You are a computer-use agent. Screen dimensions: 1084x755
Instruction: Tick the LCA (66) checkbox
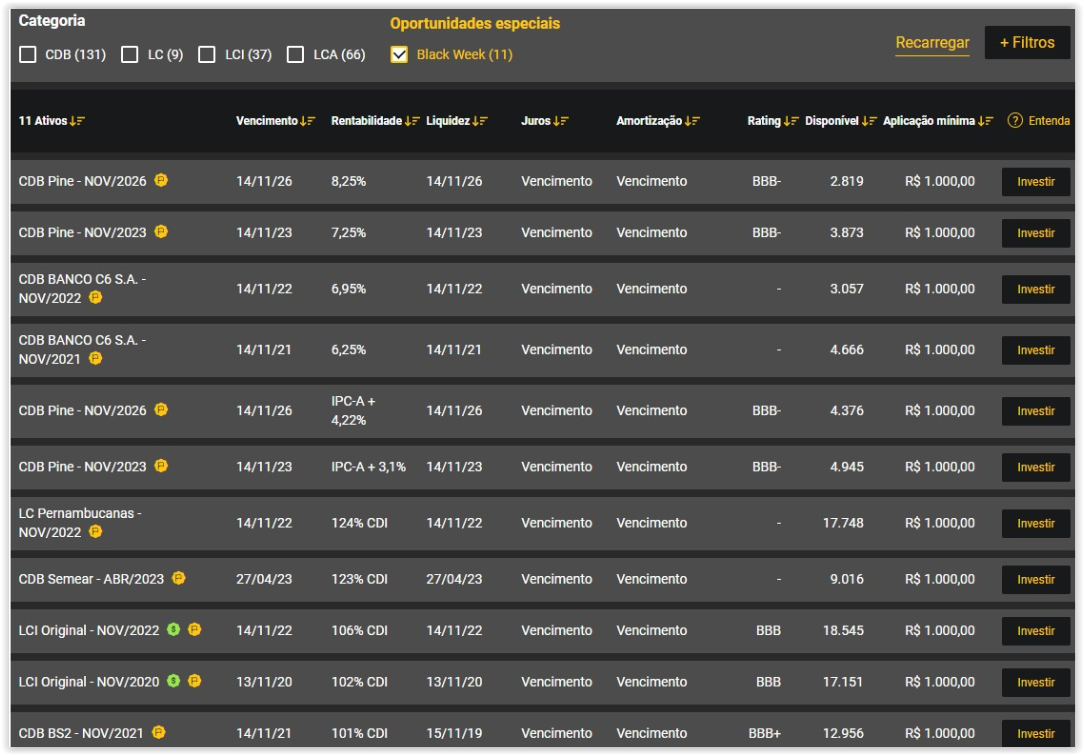(x=295, y=55)
